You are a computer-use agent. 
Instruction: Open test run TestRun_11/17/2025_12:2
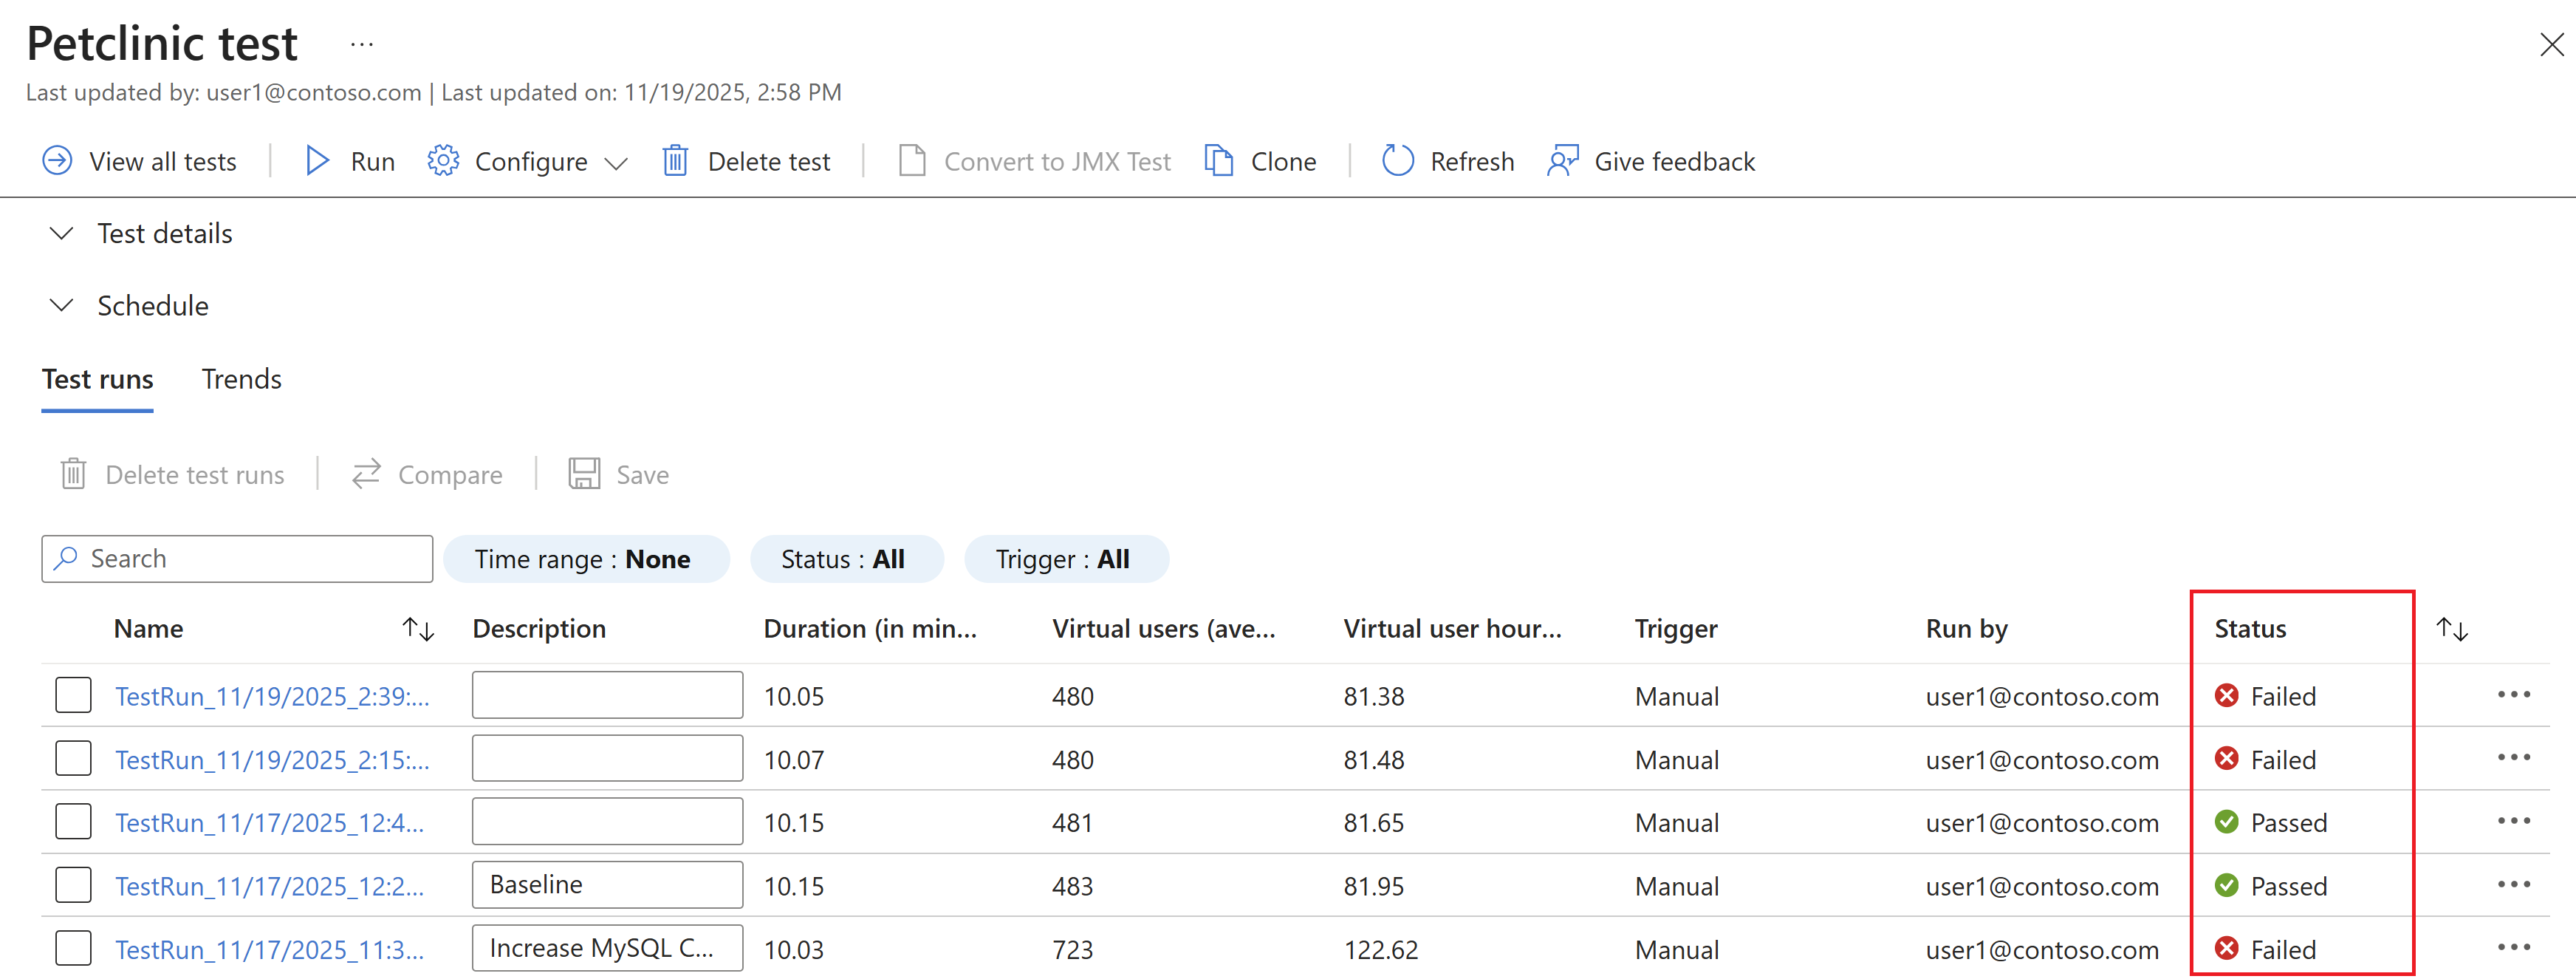tap(269, 886)
